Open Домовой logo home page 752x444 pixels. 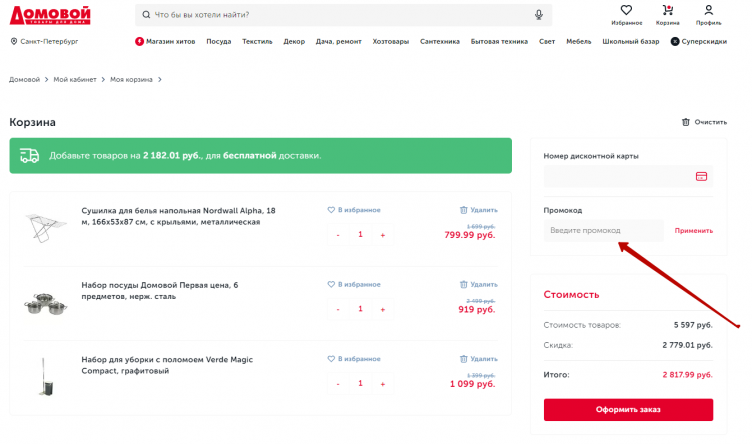[50, 15]
